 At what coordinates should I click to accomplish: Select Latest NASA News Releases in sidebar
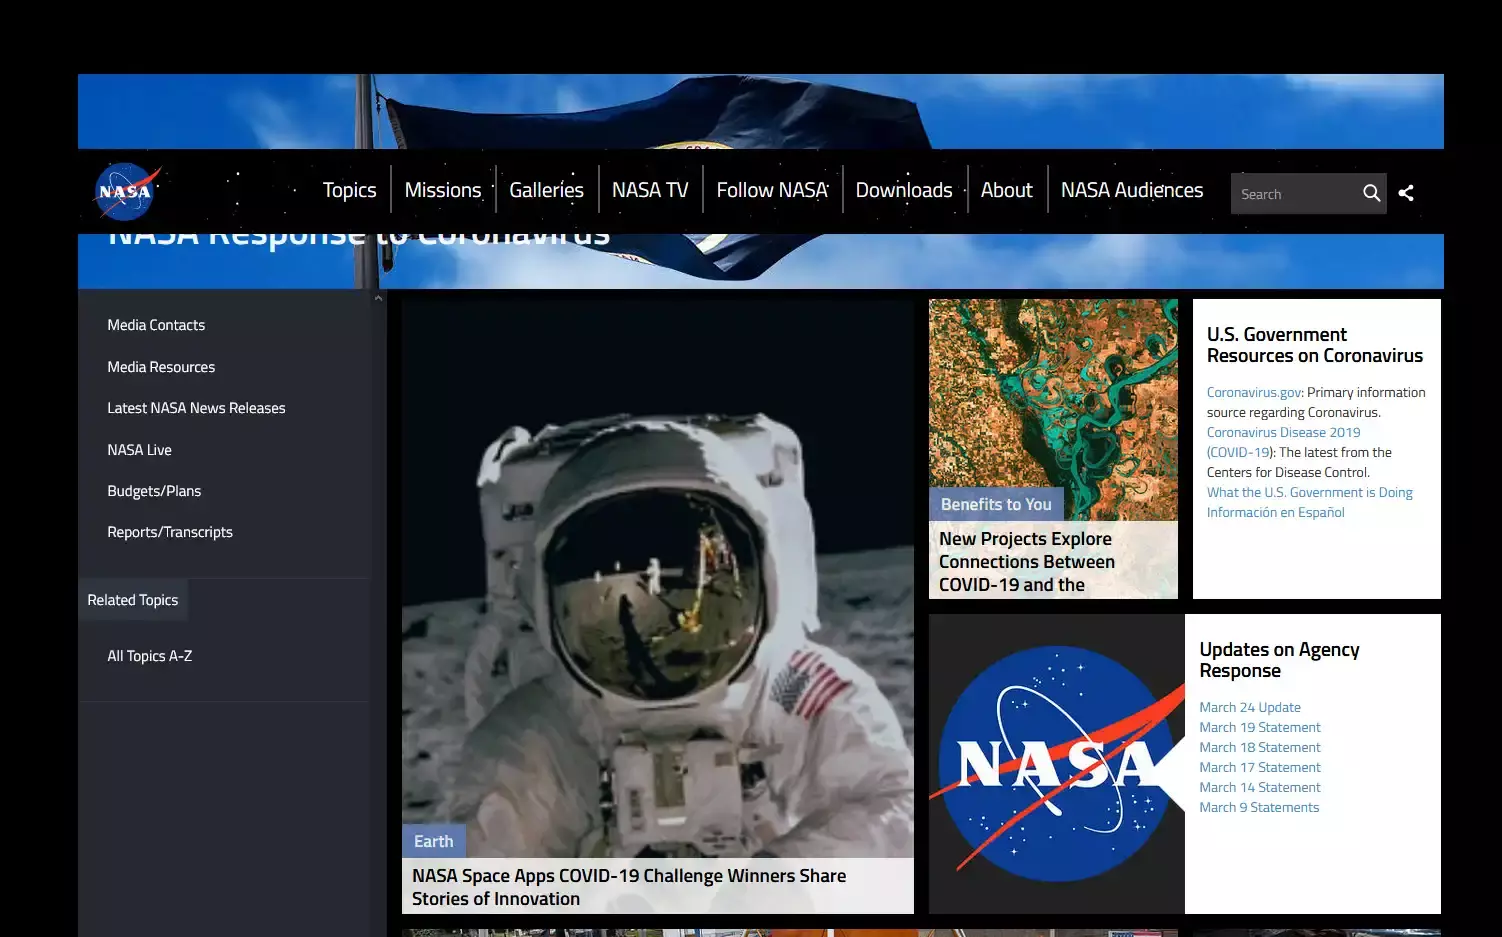pos(196,407)
